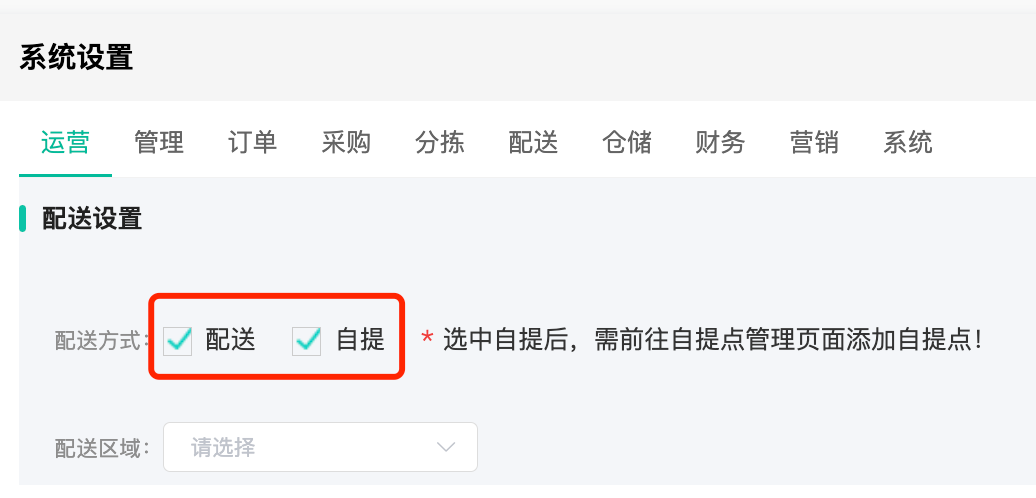Switch to the 配送 tab in the tab bar

(x=533, y=142)
